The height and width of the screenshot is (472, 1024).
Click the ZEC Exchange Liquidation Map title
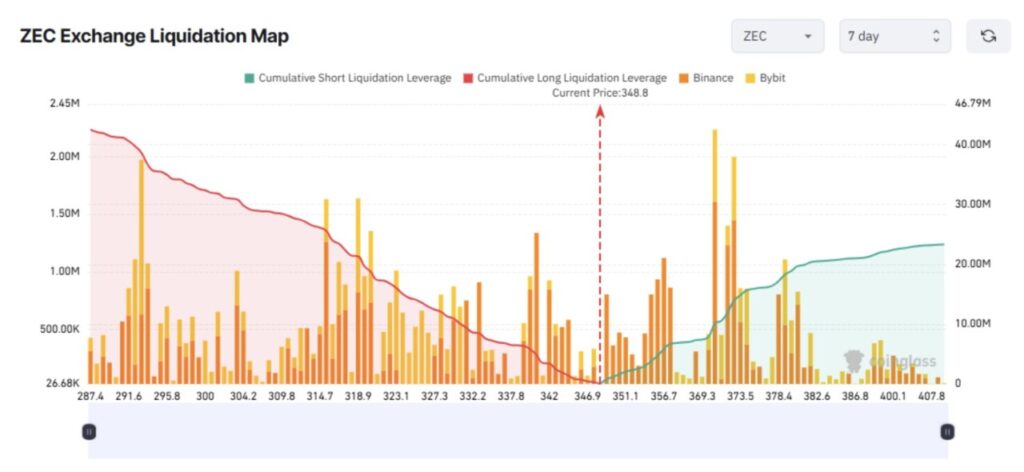click(154, 37)
